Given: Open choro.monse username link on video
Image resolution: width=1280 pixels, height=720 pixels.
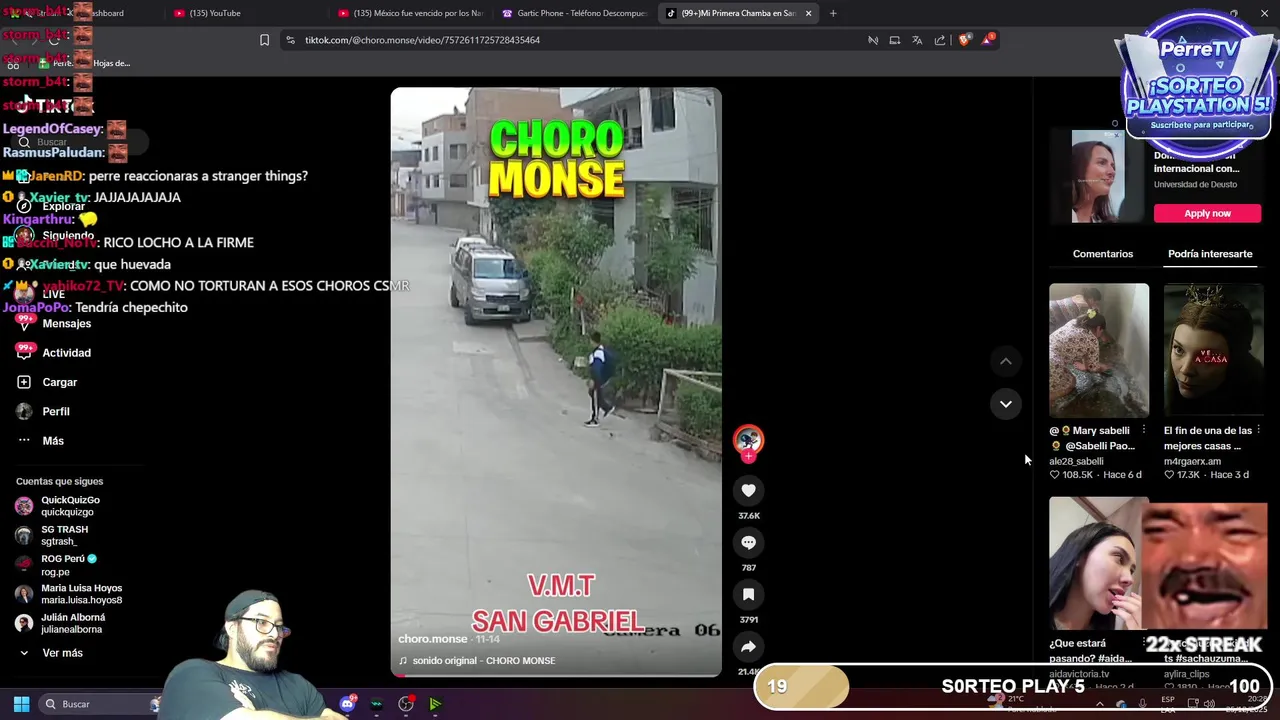Looking at the screenshot, I should coord(433,639).
